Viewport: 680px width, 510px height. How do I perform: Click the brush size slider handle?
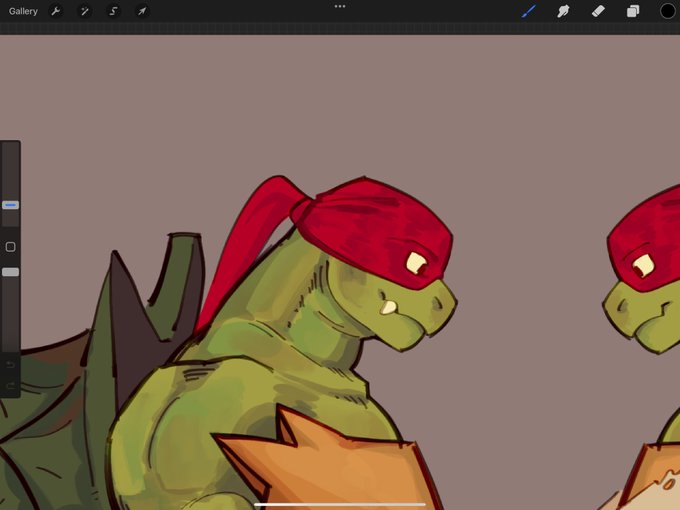[x=10, y=205]
